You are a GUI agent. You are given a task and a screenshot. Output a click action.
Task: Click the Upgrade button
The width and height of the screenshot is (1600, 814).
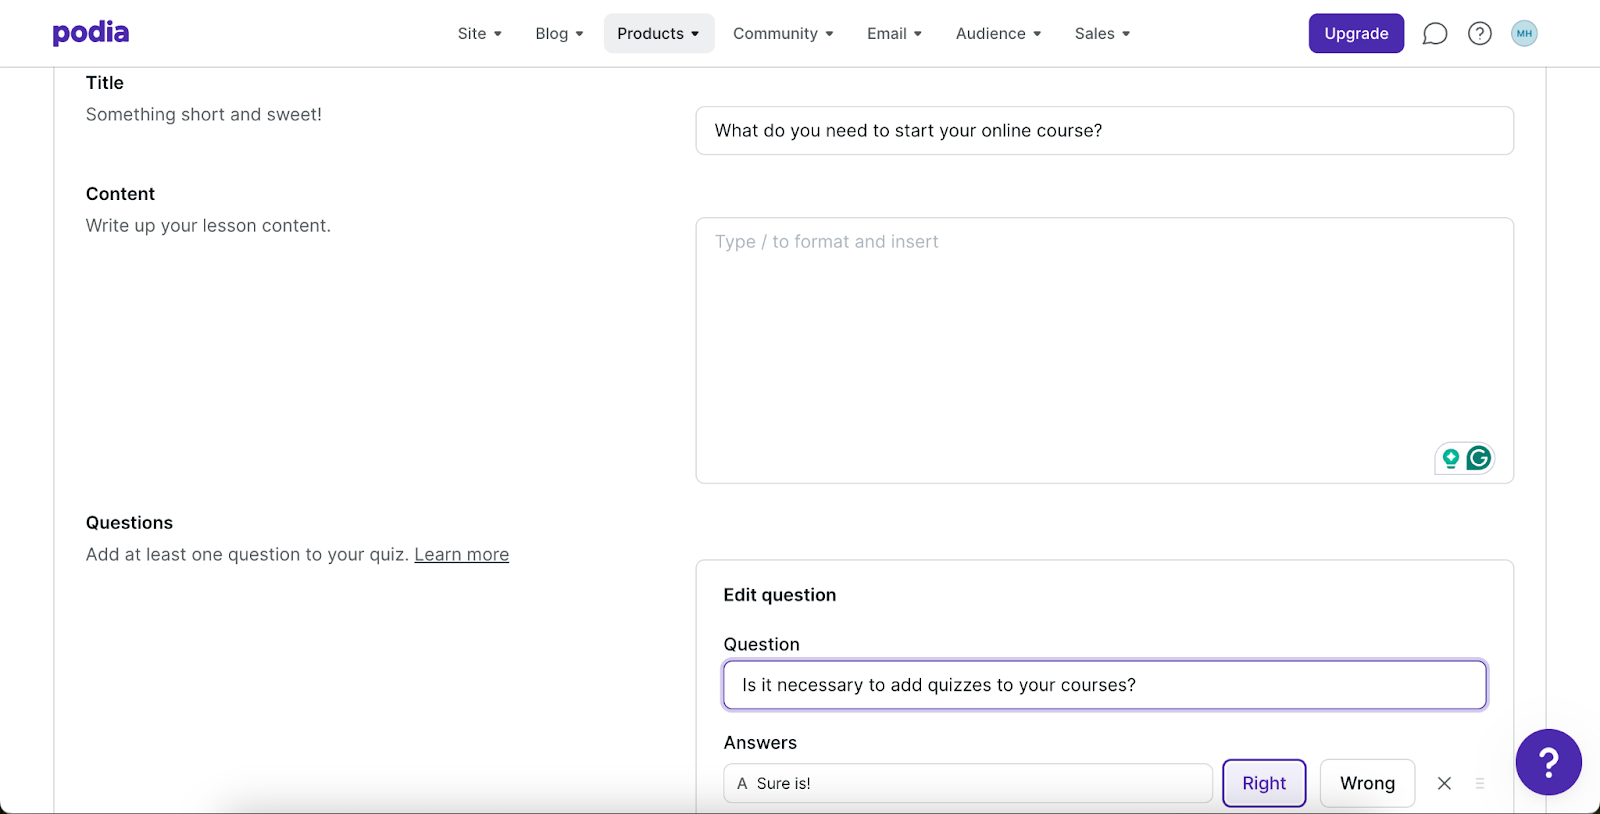1356,34
